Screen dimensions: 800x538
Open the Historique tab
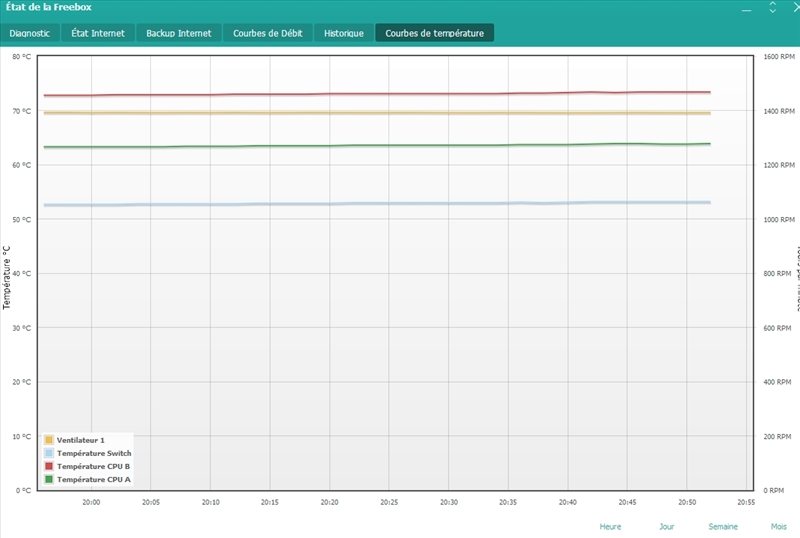343,33
